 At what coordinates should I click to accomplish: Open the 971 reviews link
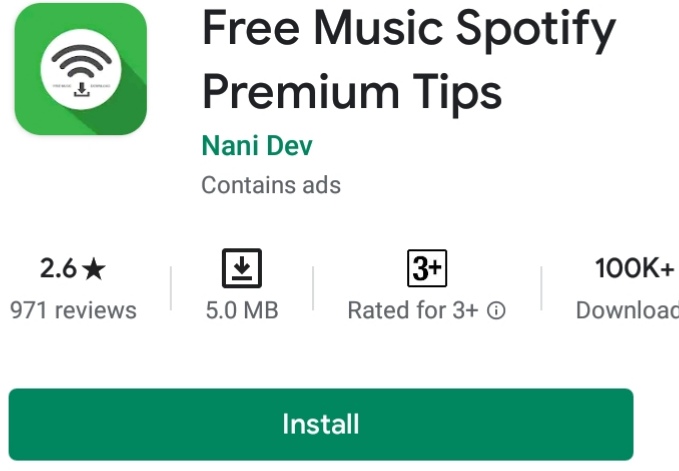point(73,310)
